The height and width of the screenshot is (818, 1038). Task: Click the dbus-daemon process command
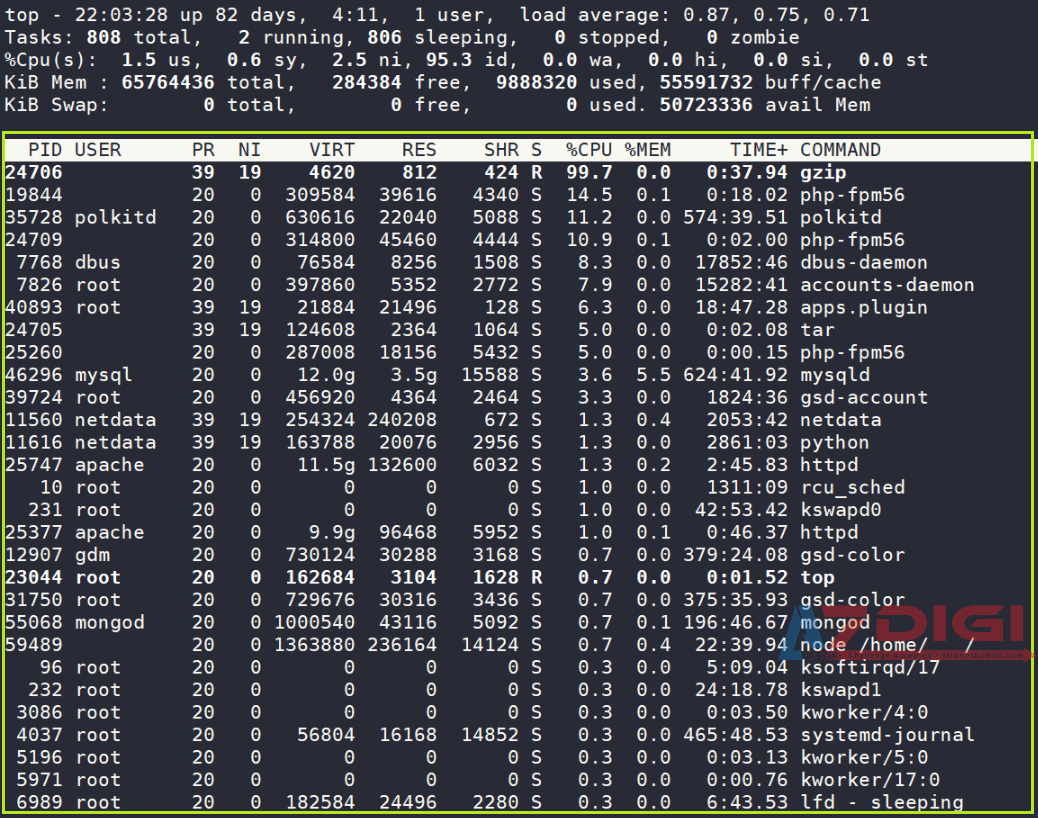click(x=863, y=262)
